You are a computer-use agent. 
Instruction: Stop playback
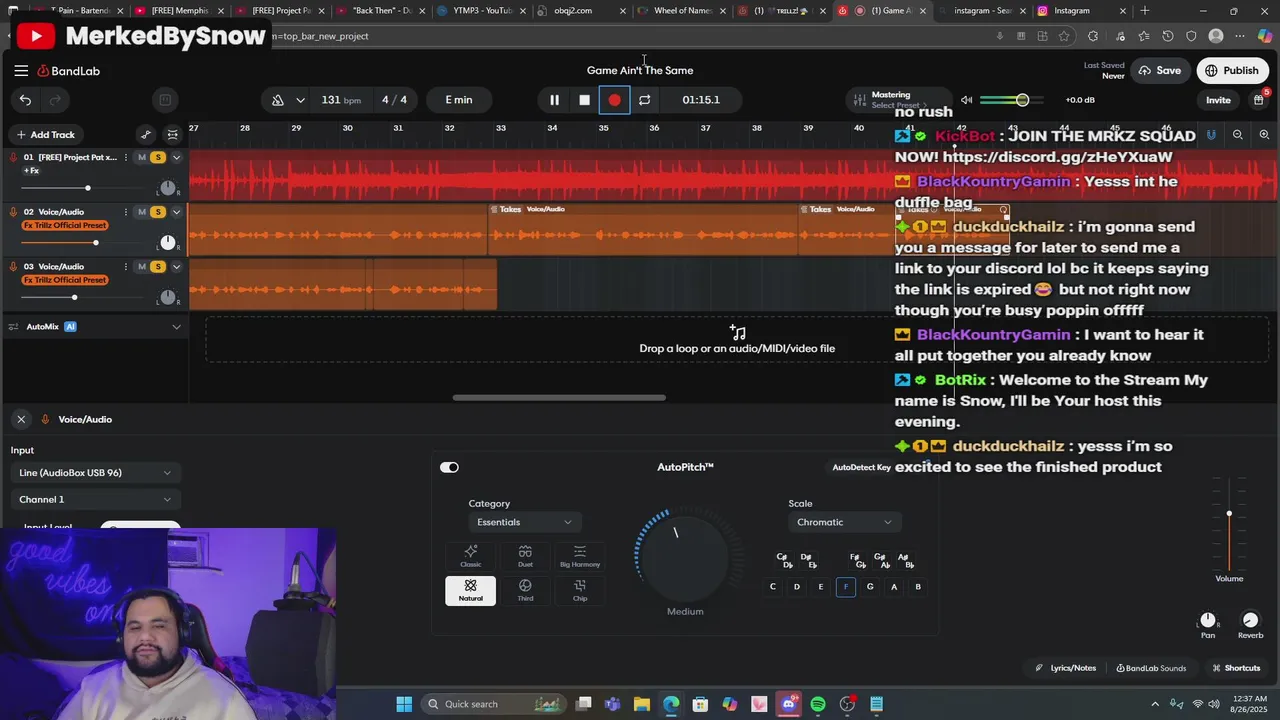coord(584,100)
